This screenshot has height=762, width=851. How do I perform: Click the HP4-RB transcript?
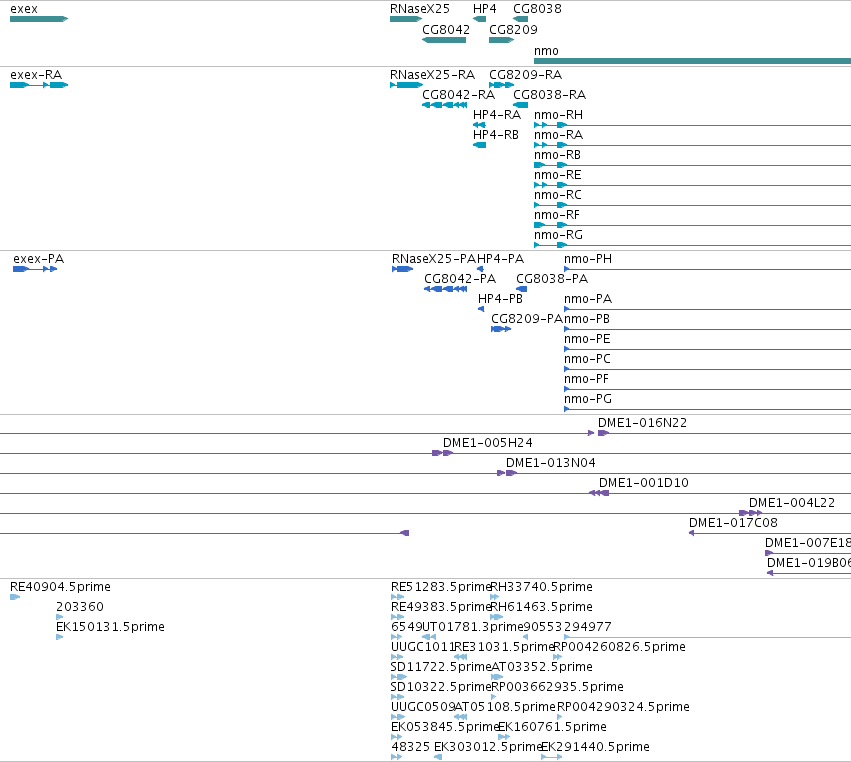tap(479, 145)
